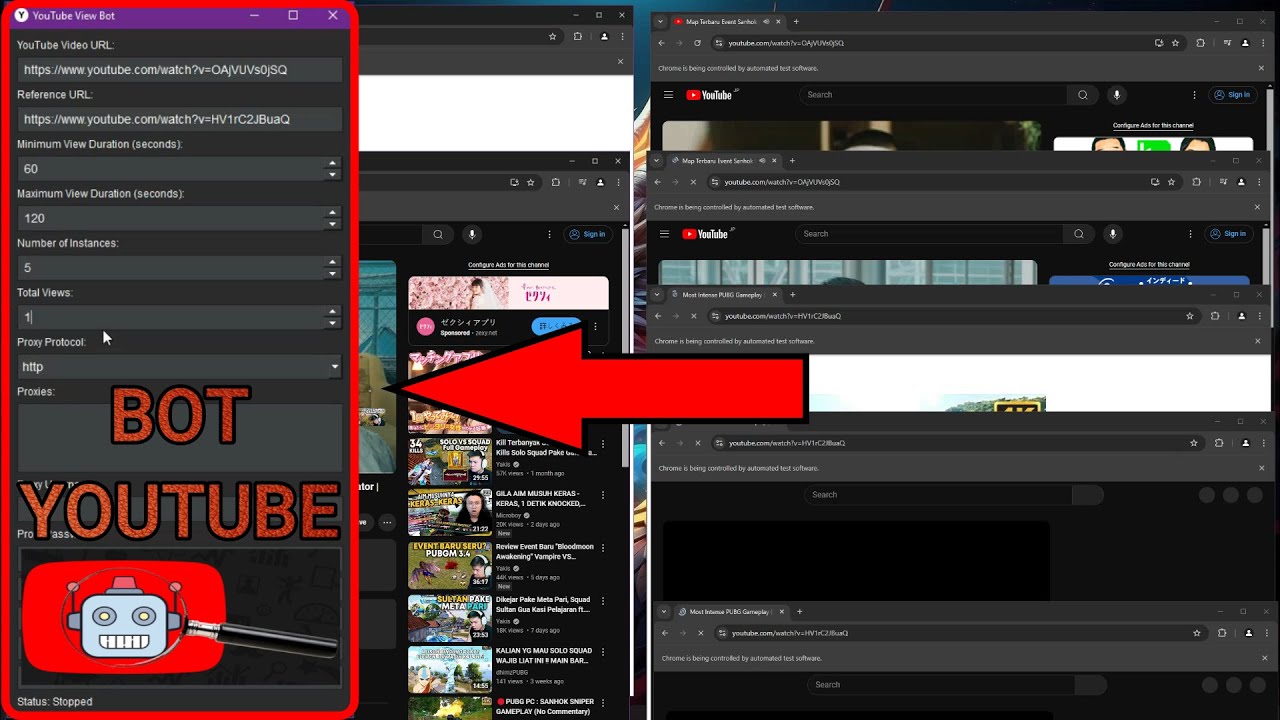The height and width of the screenshot is (720, 1280).
Task: Click Configure Ads link above the ゼクシィ ad
Action: (x=508, y=265)
